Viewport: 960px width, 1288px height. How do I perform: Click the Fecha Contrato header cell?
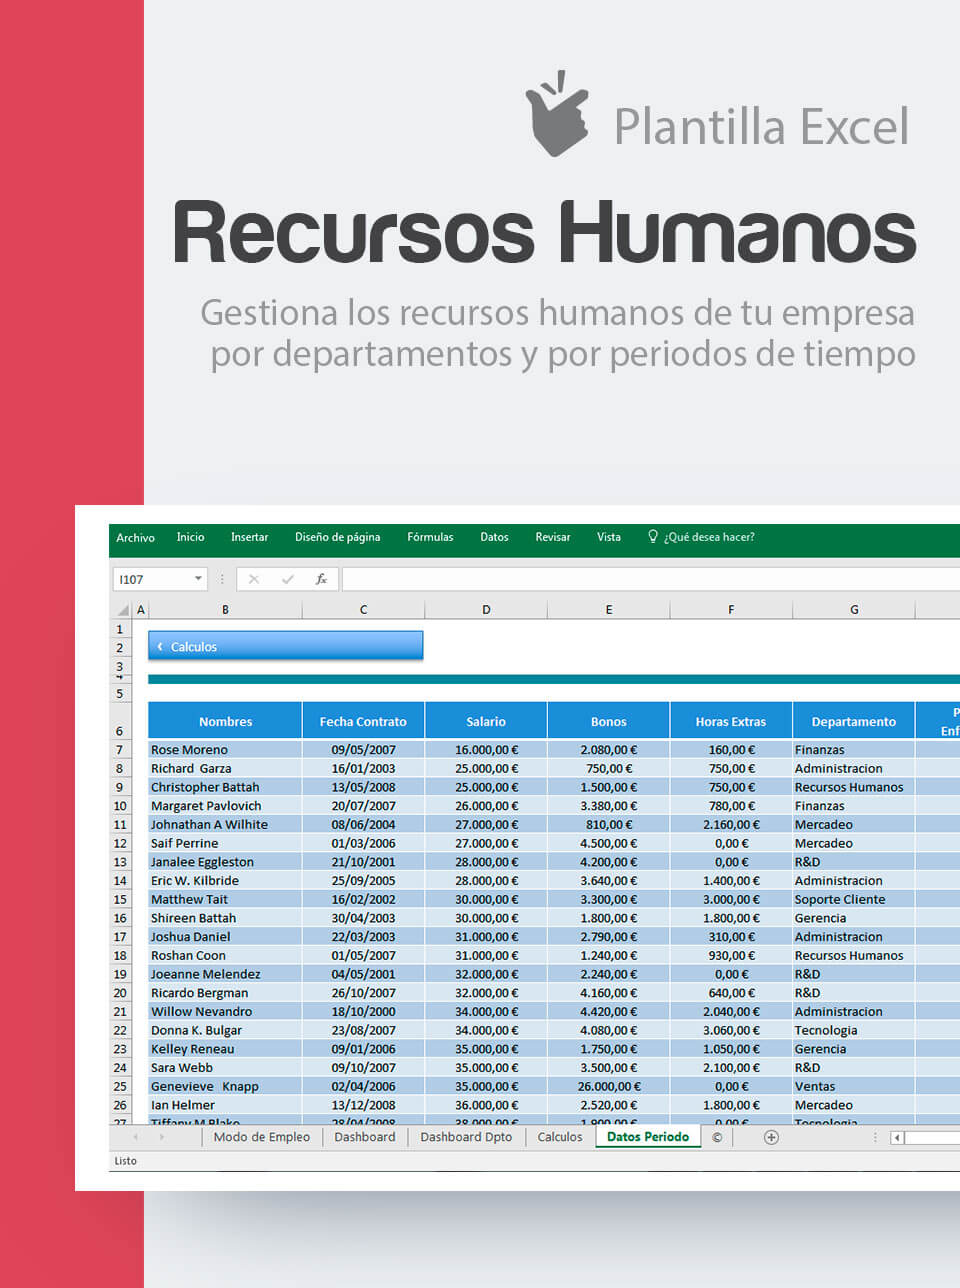pos(363,721)
